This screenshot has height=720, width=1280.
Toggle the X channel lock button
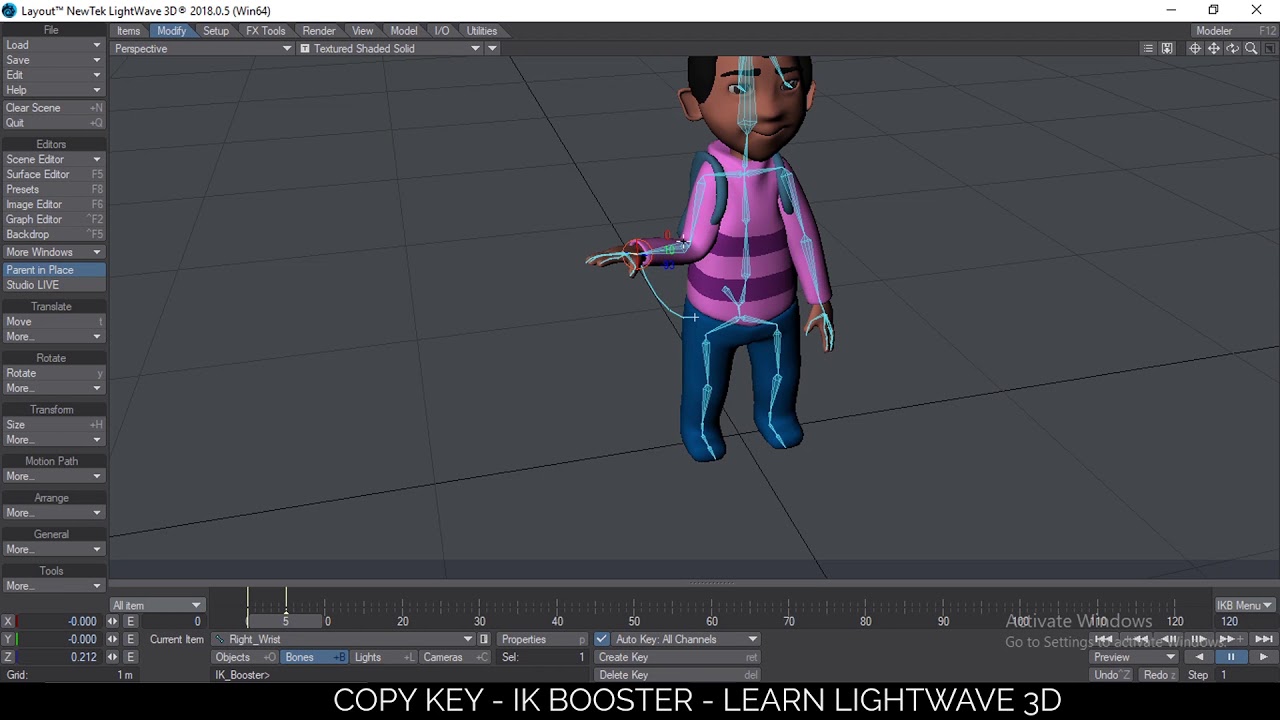pos(9,621)
